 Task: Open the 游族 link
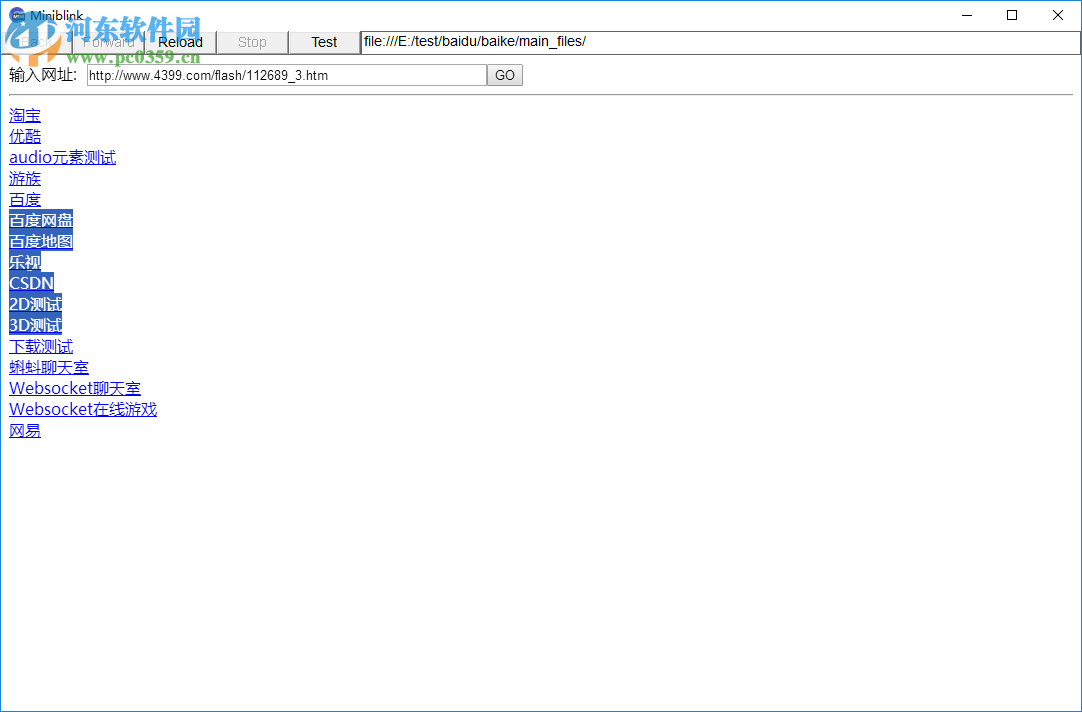pos(25,179)
